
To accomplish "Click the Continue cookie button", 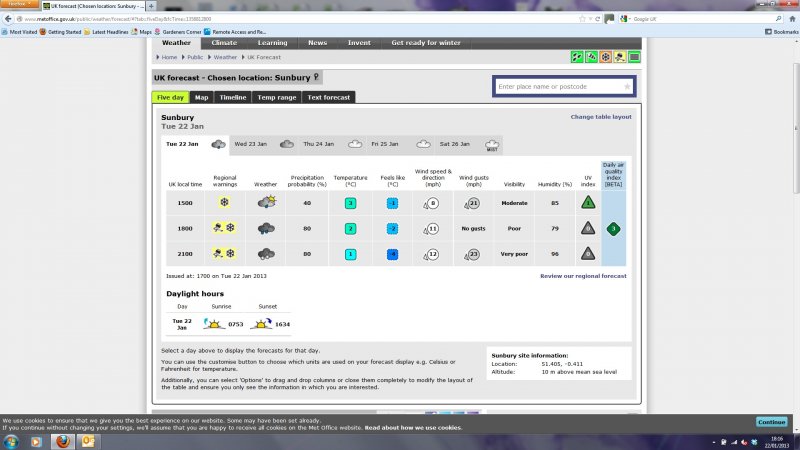I will click(x=771, y=422).
